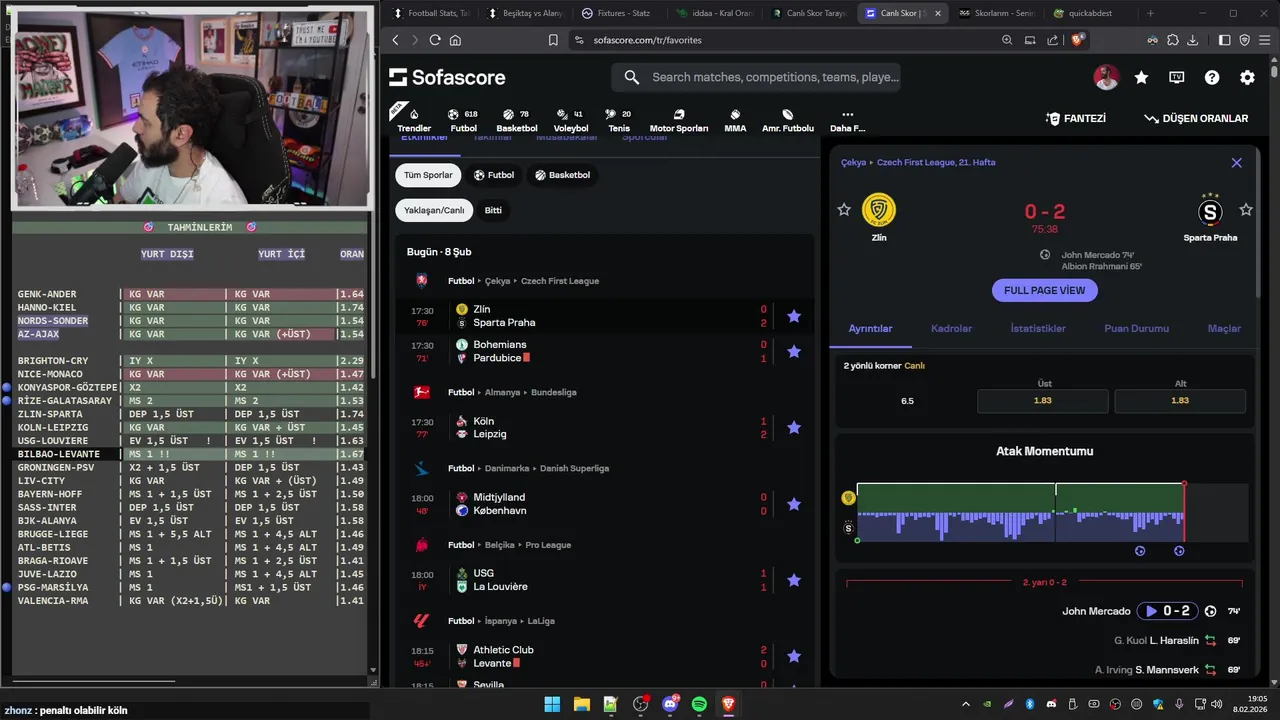Open Brave shields icon
This screenshot has height=720, width=1280.
click(x=1077, y=40)
